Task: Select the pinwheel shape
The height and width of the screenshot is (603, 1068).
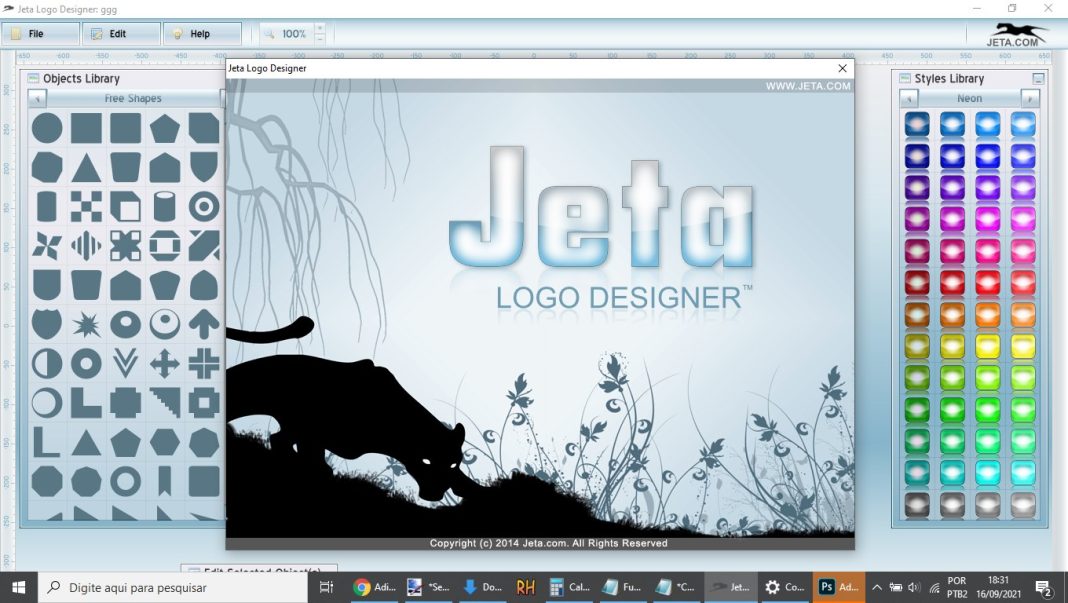Action: tap(46, 244)
